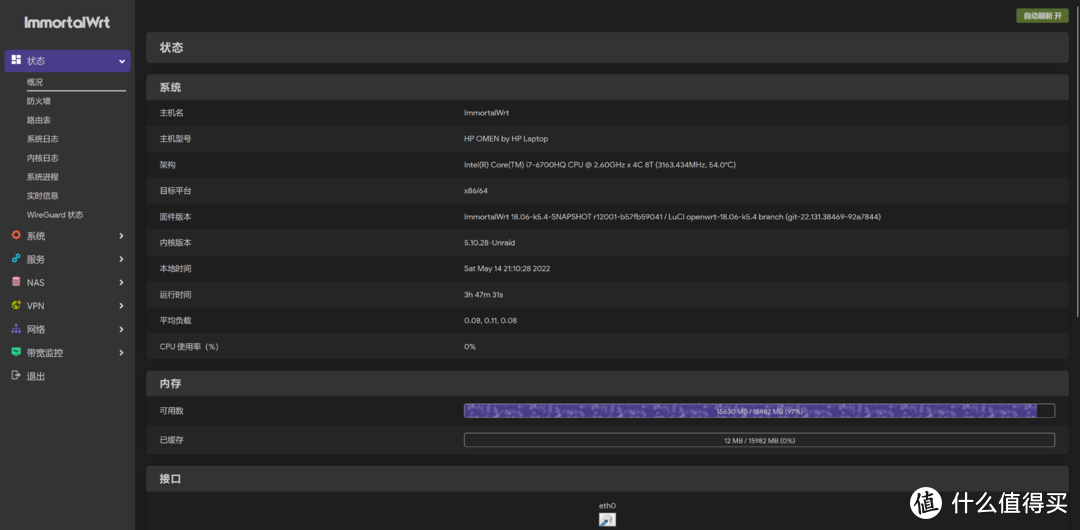Viewport: 1080px width, 530px height.
Task: Click the 可用数 memory progress bar
Action: pyautogui.click(x=759, y=411)
